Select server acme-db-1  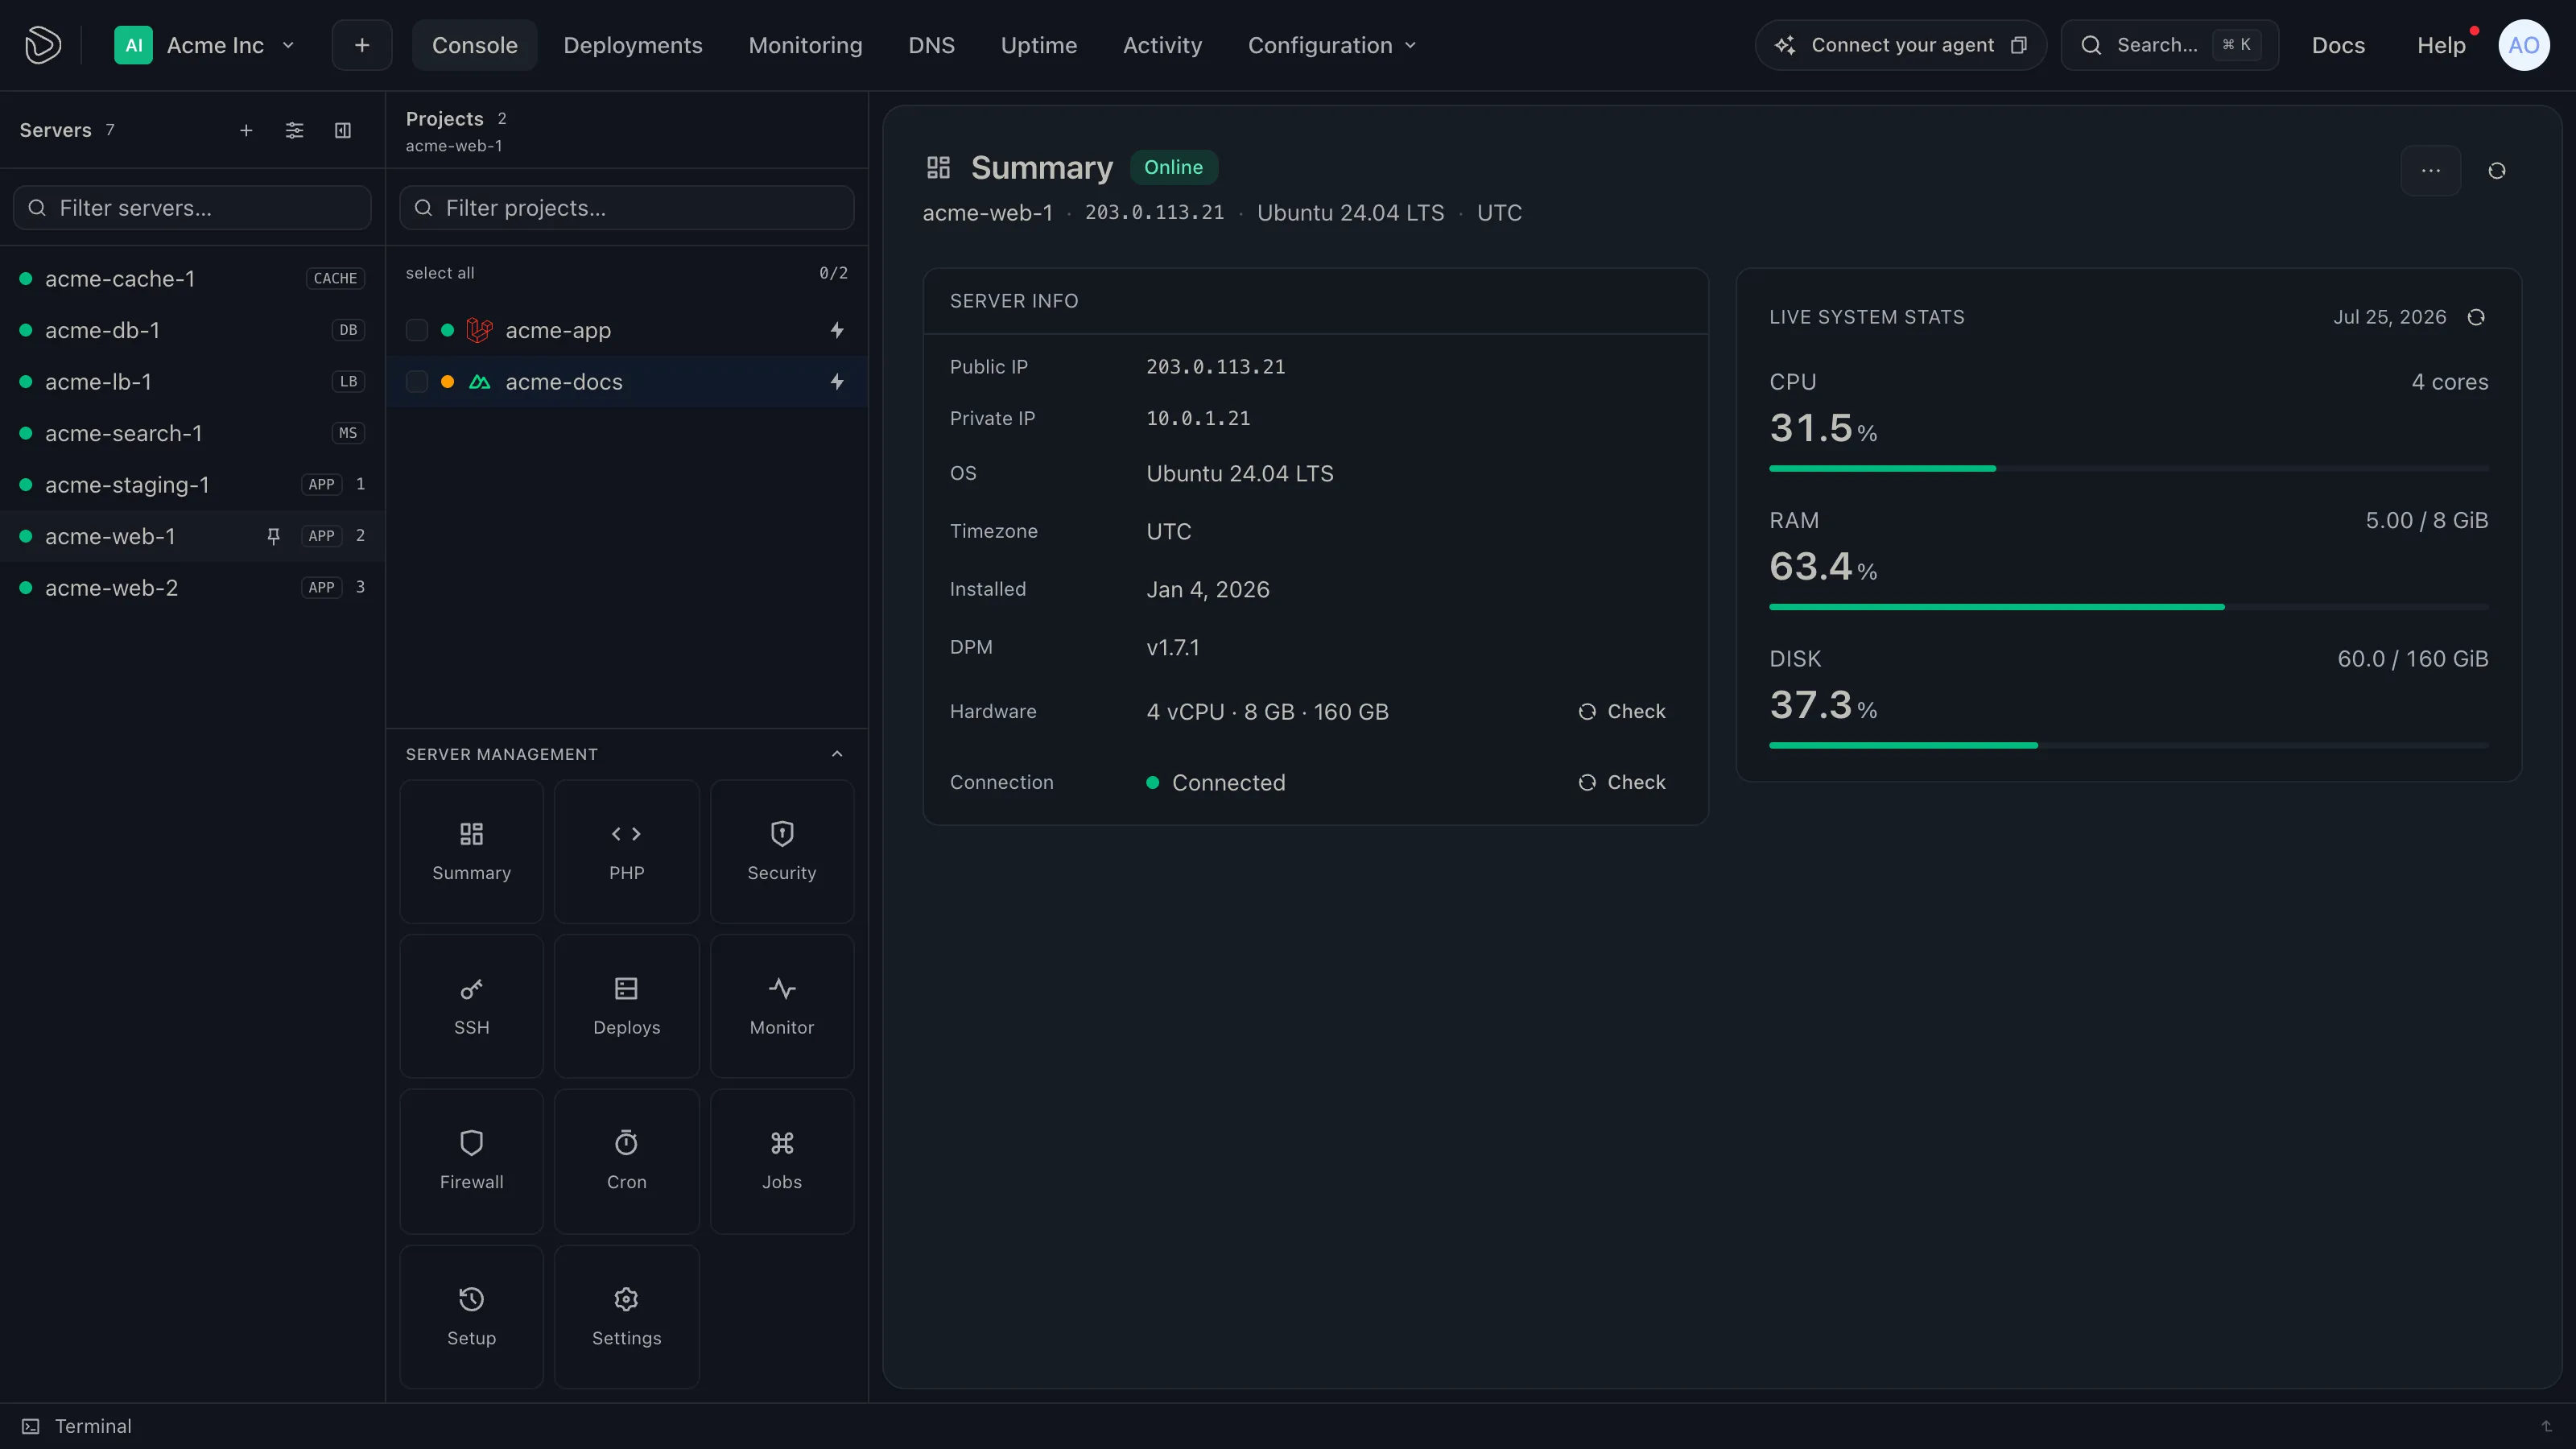[192, 330]
